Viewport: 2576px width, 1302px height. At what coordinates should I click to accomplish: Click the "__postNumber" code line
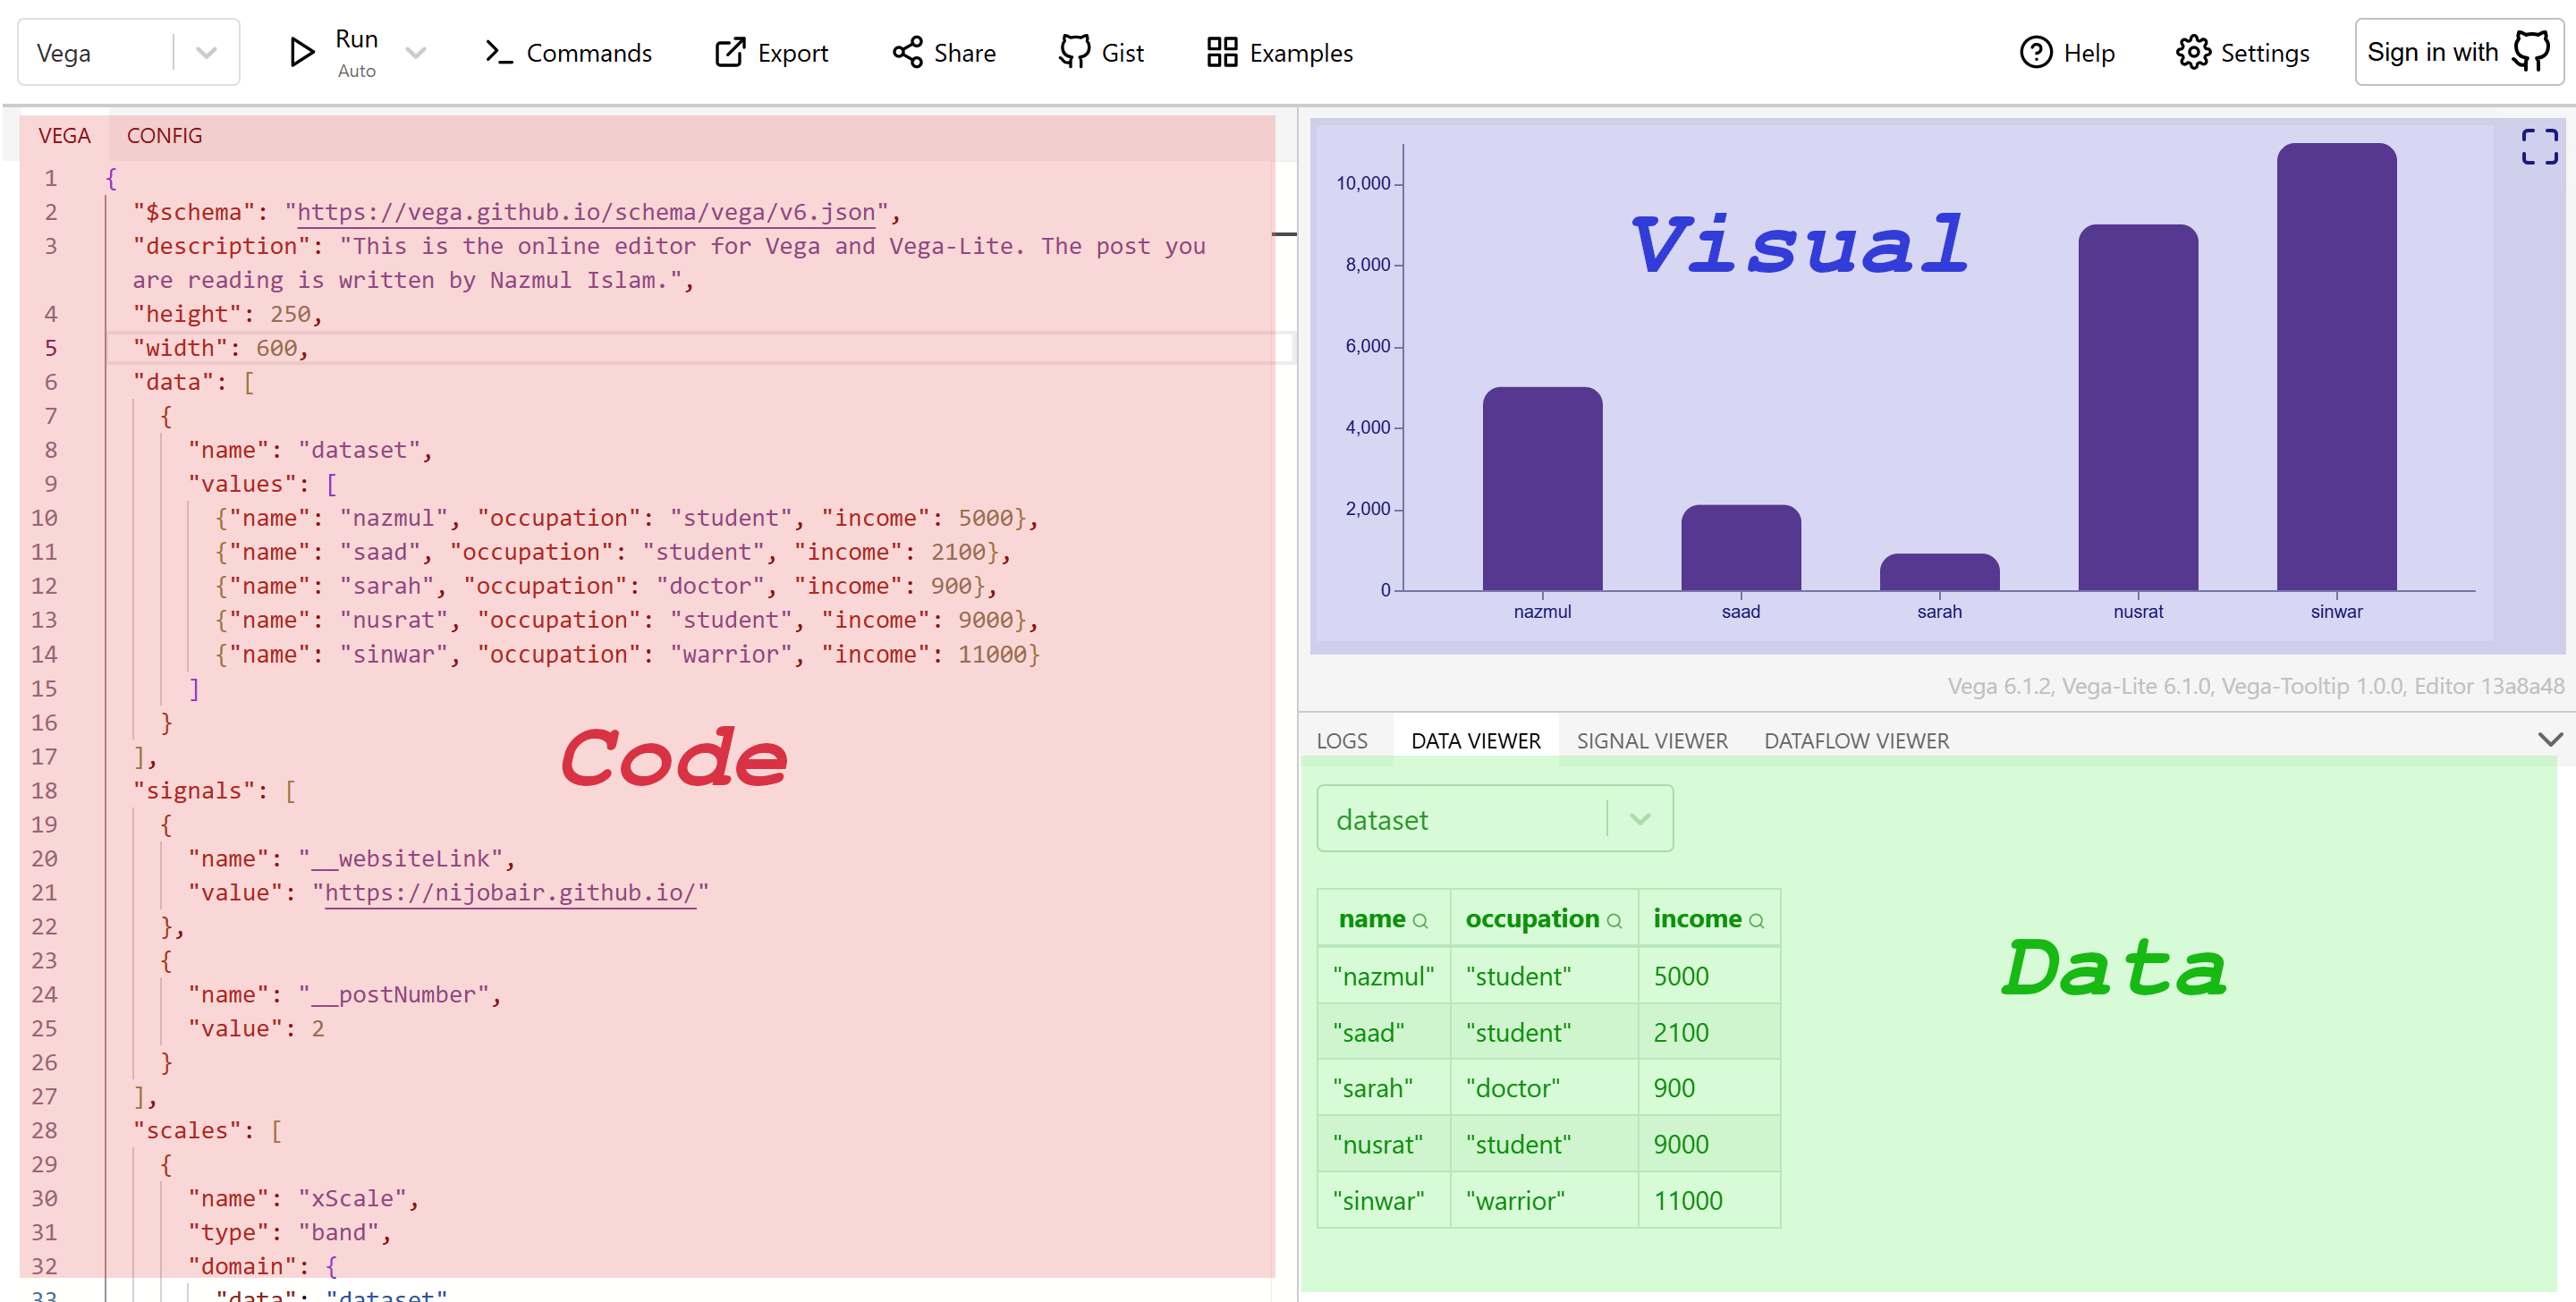(344, 995)
